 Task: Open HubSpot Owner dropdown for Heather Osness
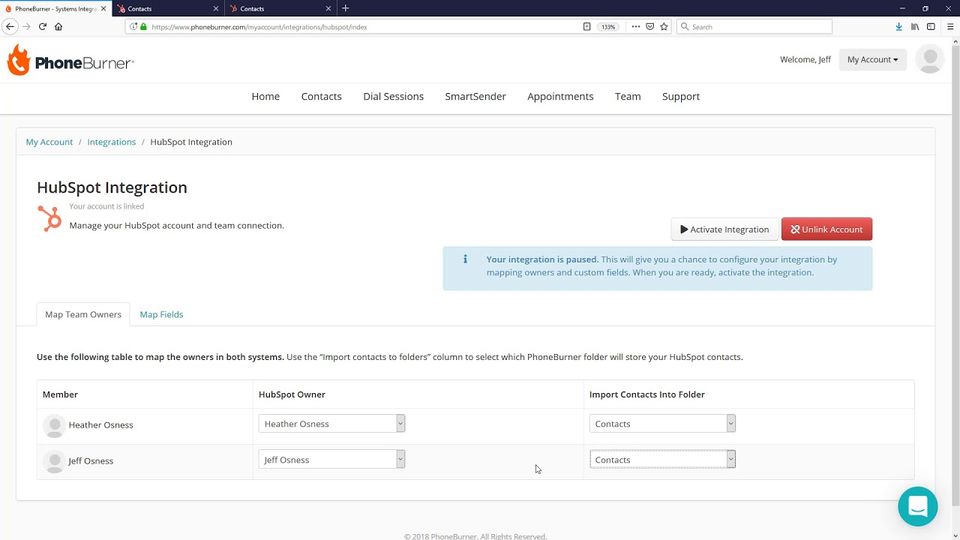331,423
